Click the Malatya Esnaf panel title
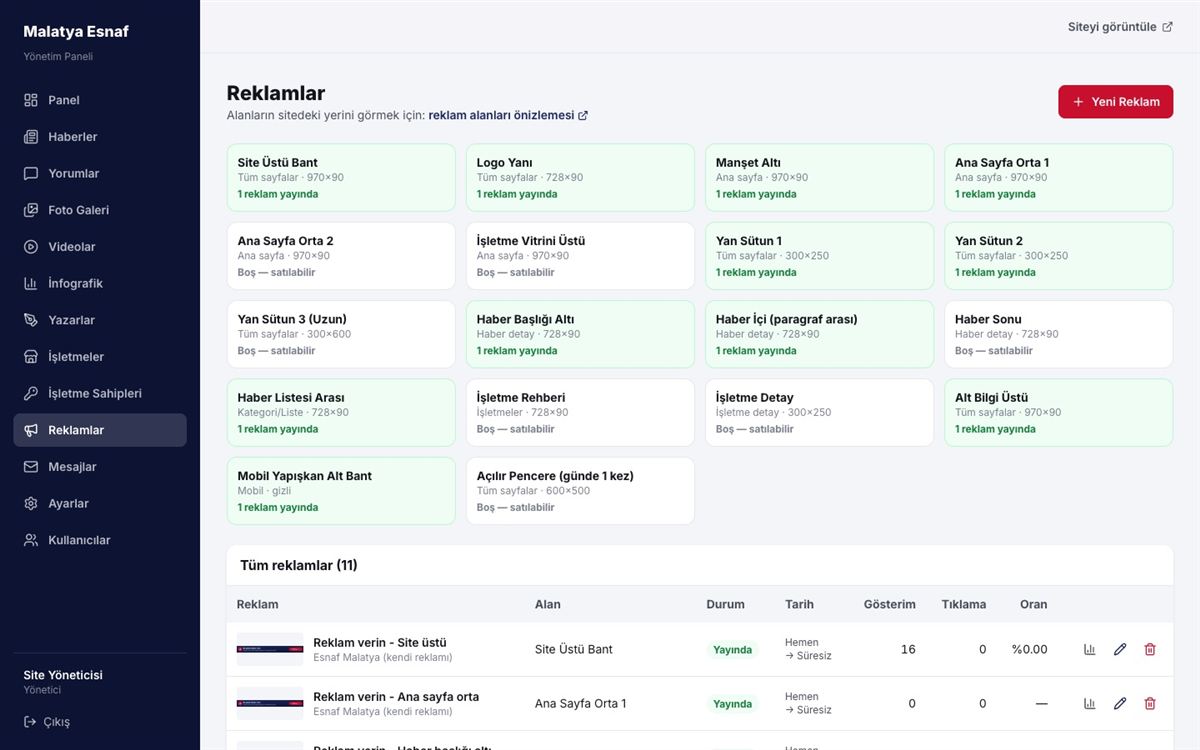 point(76,31)
